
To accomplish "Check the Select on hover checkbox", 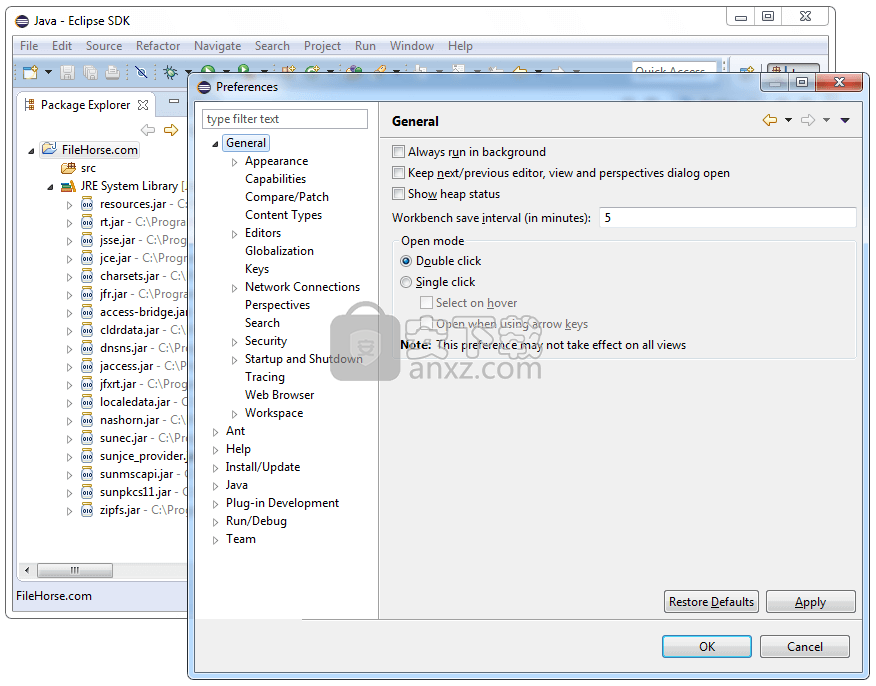I will (426, 303).
